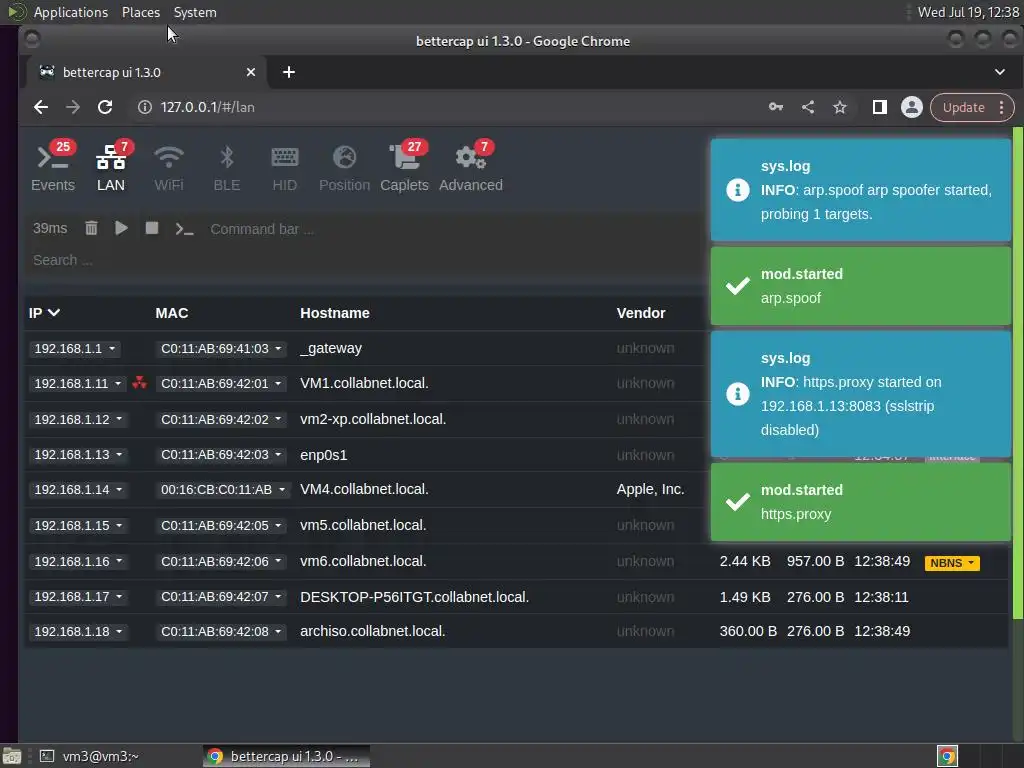Screen dimensions: 1024x768
Task: Expand the dropdown for IP 192.168.1.16
Action: point(78,561)
